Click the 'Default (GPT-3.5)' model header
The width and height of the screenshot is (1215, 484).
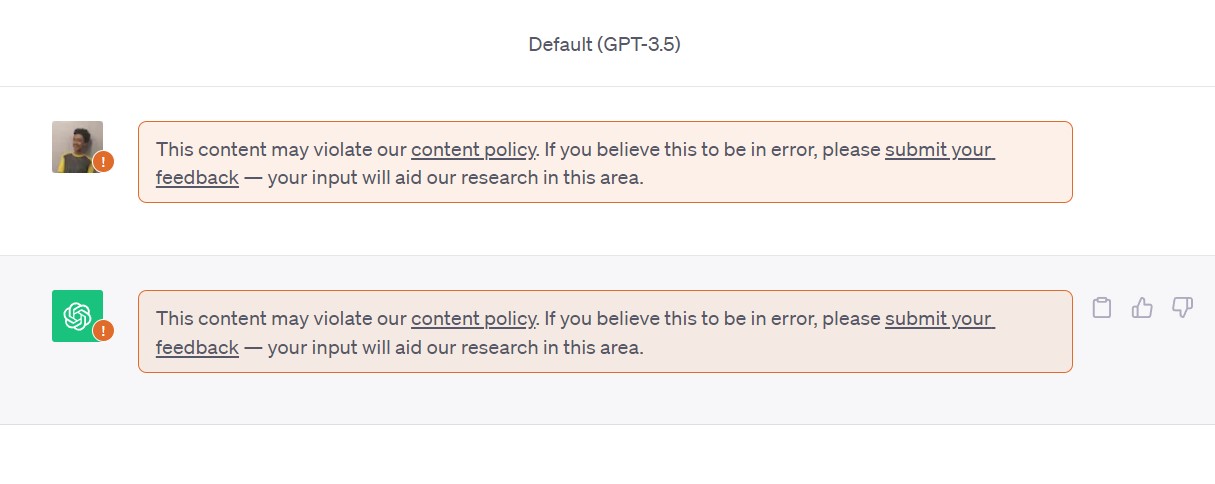[x=604, y=44]
